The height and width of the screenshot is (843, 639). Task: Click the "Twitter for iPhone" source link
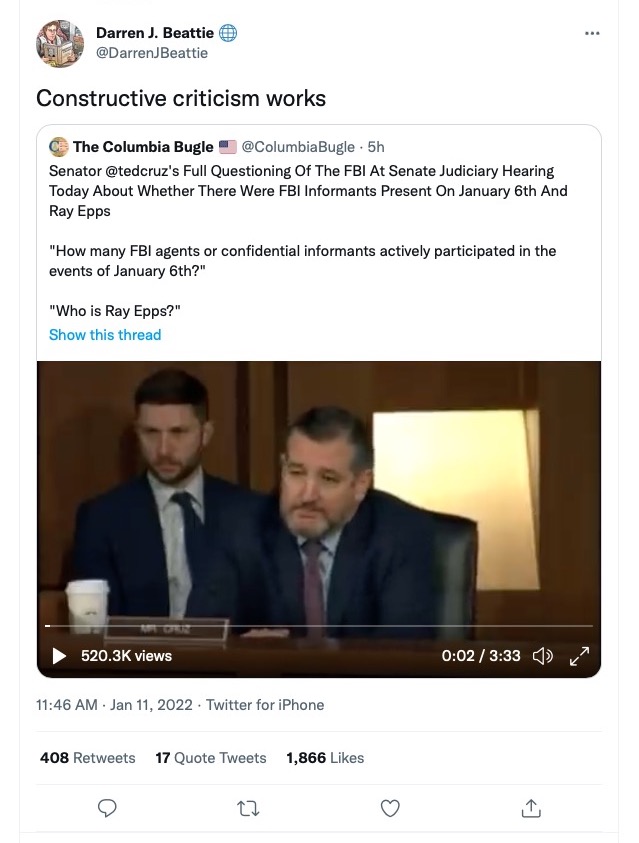coord(265,705)
